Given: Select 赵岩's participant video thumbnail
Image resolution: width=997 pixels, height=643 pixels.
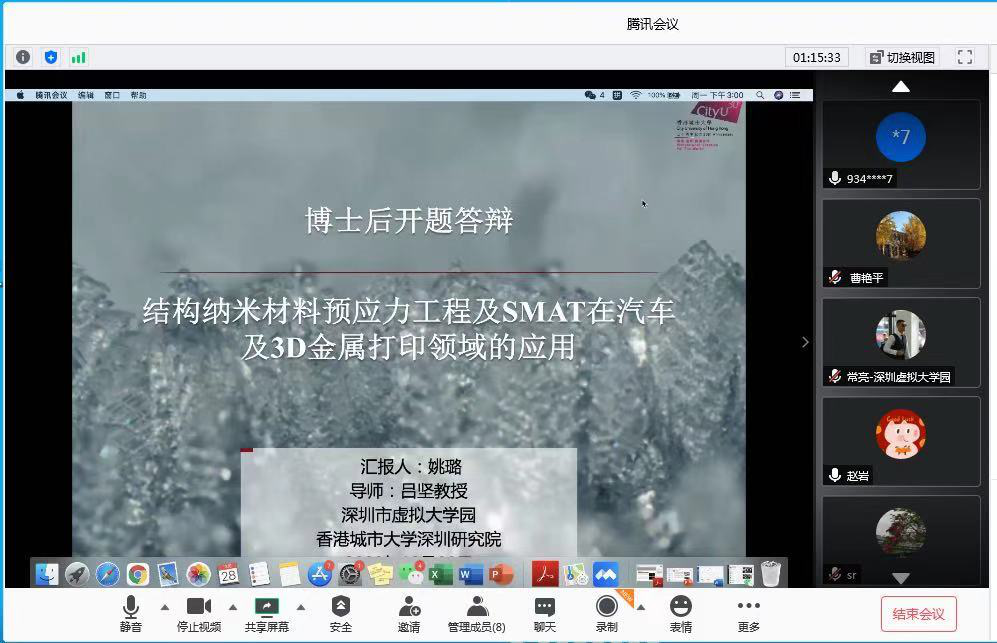Looking at the screenshot, I should pos(901,441).
